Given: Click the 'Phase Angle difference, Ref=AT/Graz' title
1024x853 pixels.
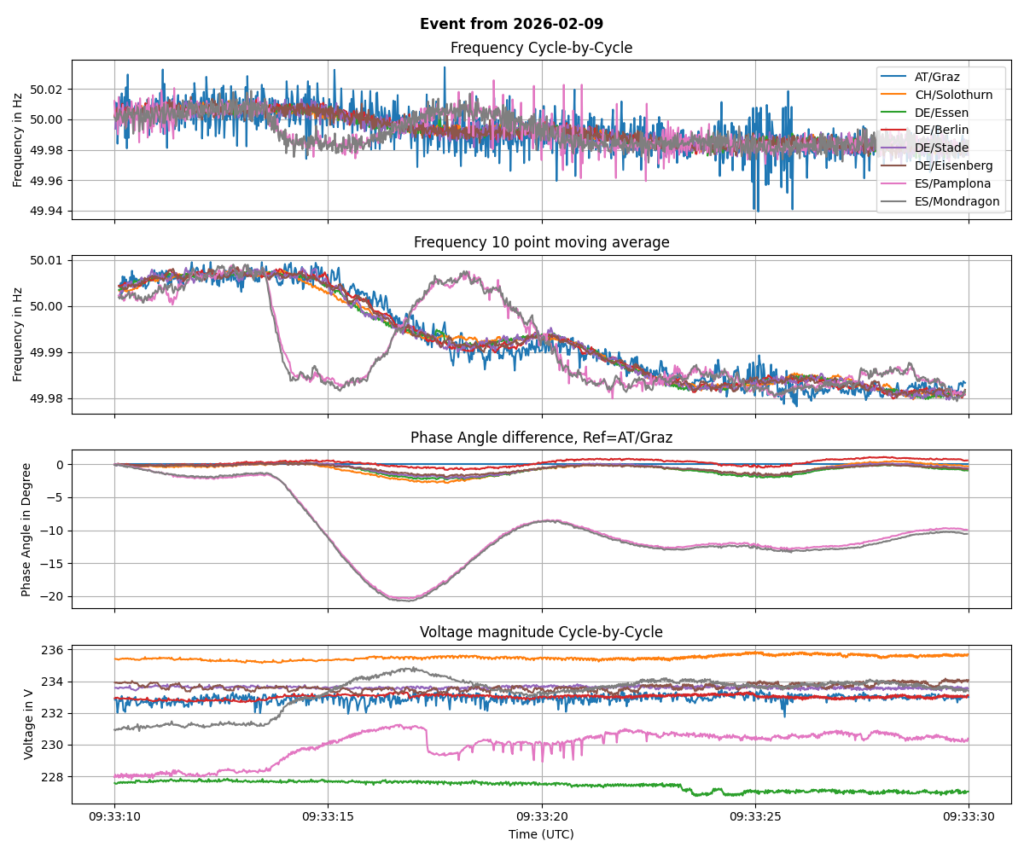Looking at the screenshot, I should pos(541,438).
